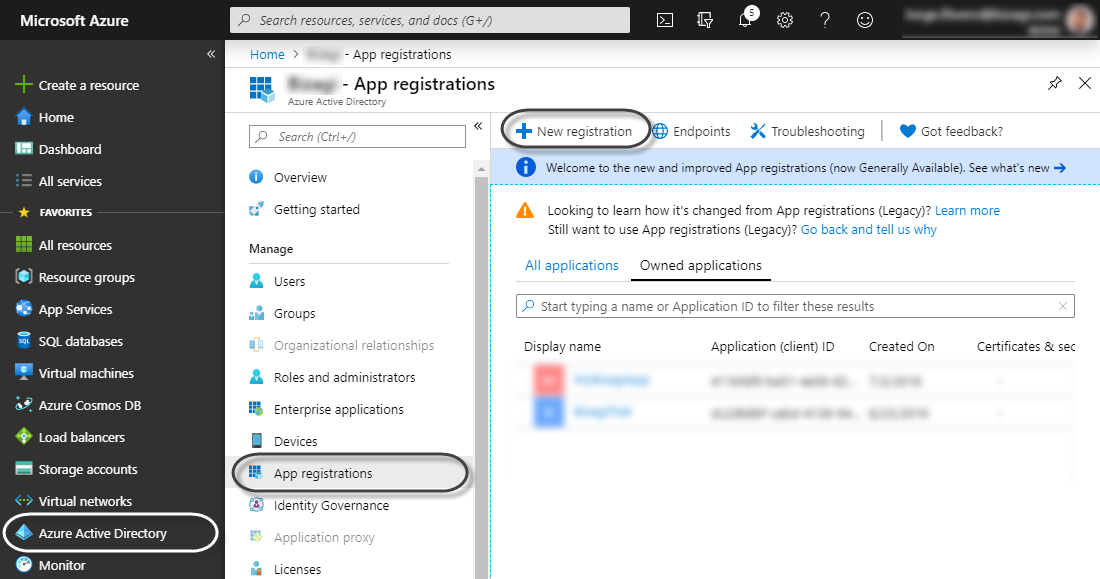The height and width of the screenshot is (579, 1100).
Task: Go to Home in sidebar
Action: pos(45,117)
